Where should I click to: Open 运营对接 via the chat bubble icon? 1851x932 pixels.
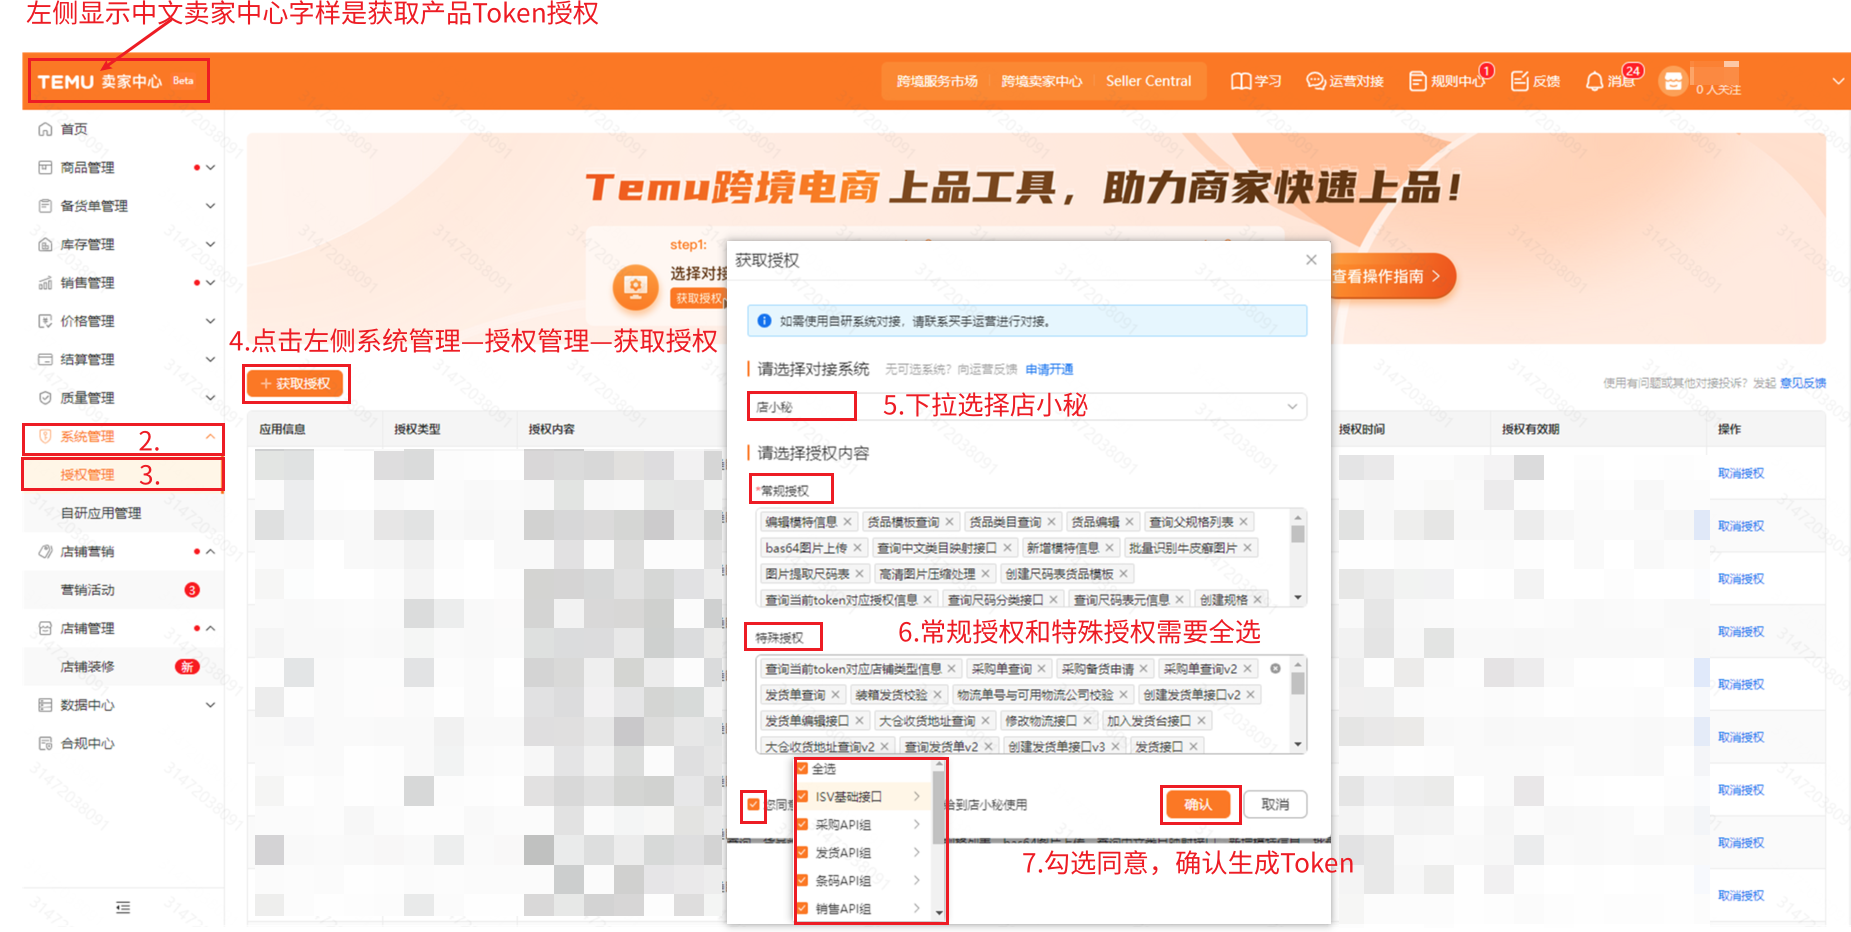point(1316,81)
